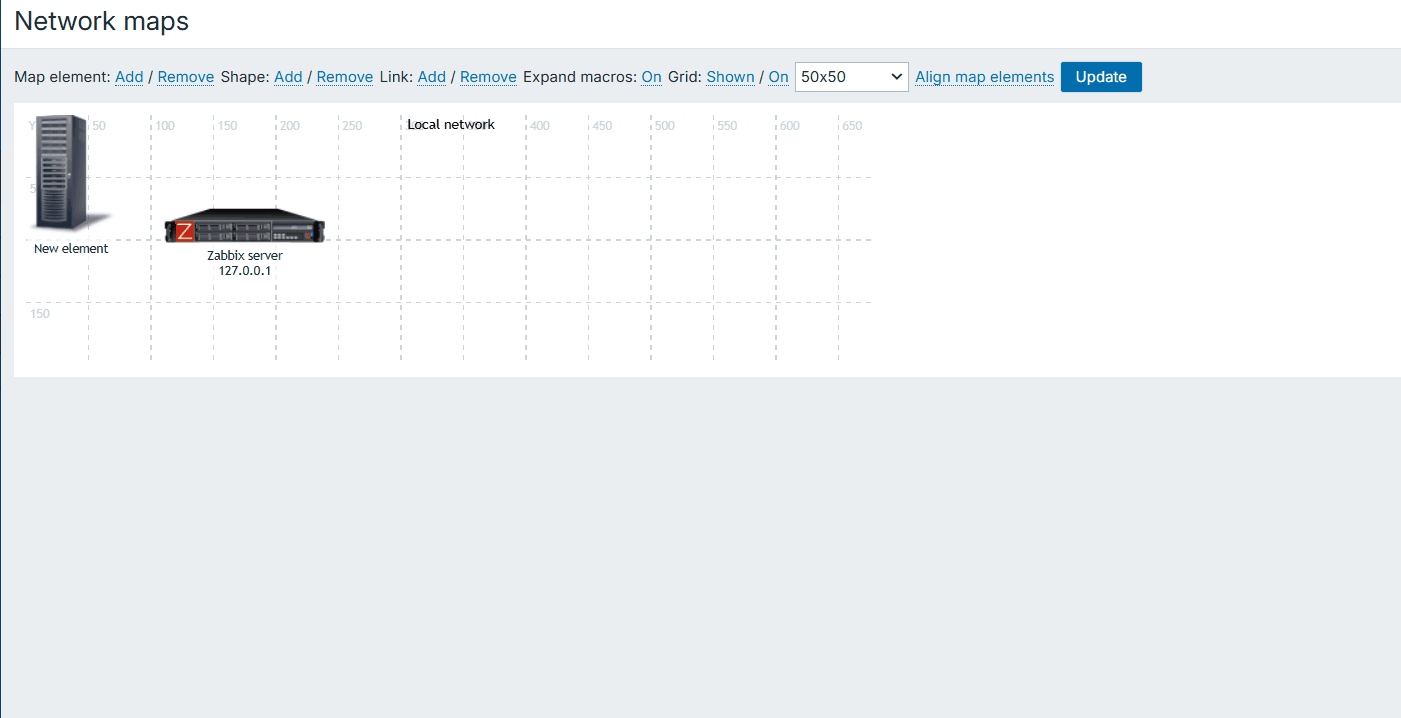Viewport: 1401px width, 718px height.
Task: Add a new shape to map
Action: [288, 77]
